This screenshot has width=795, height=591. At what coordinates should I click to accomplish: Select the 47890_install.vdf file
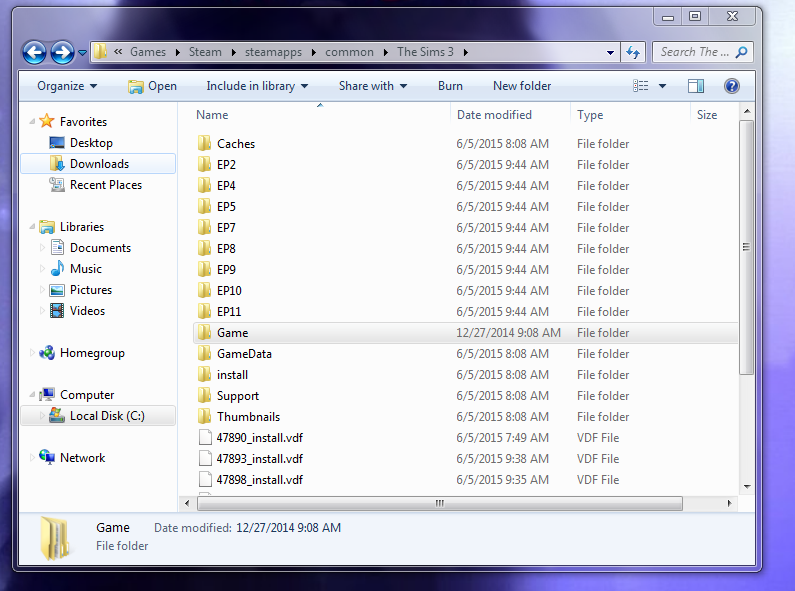[465, 437]
